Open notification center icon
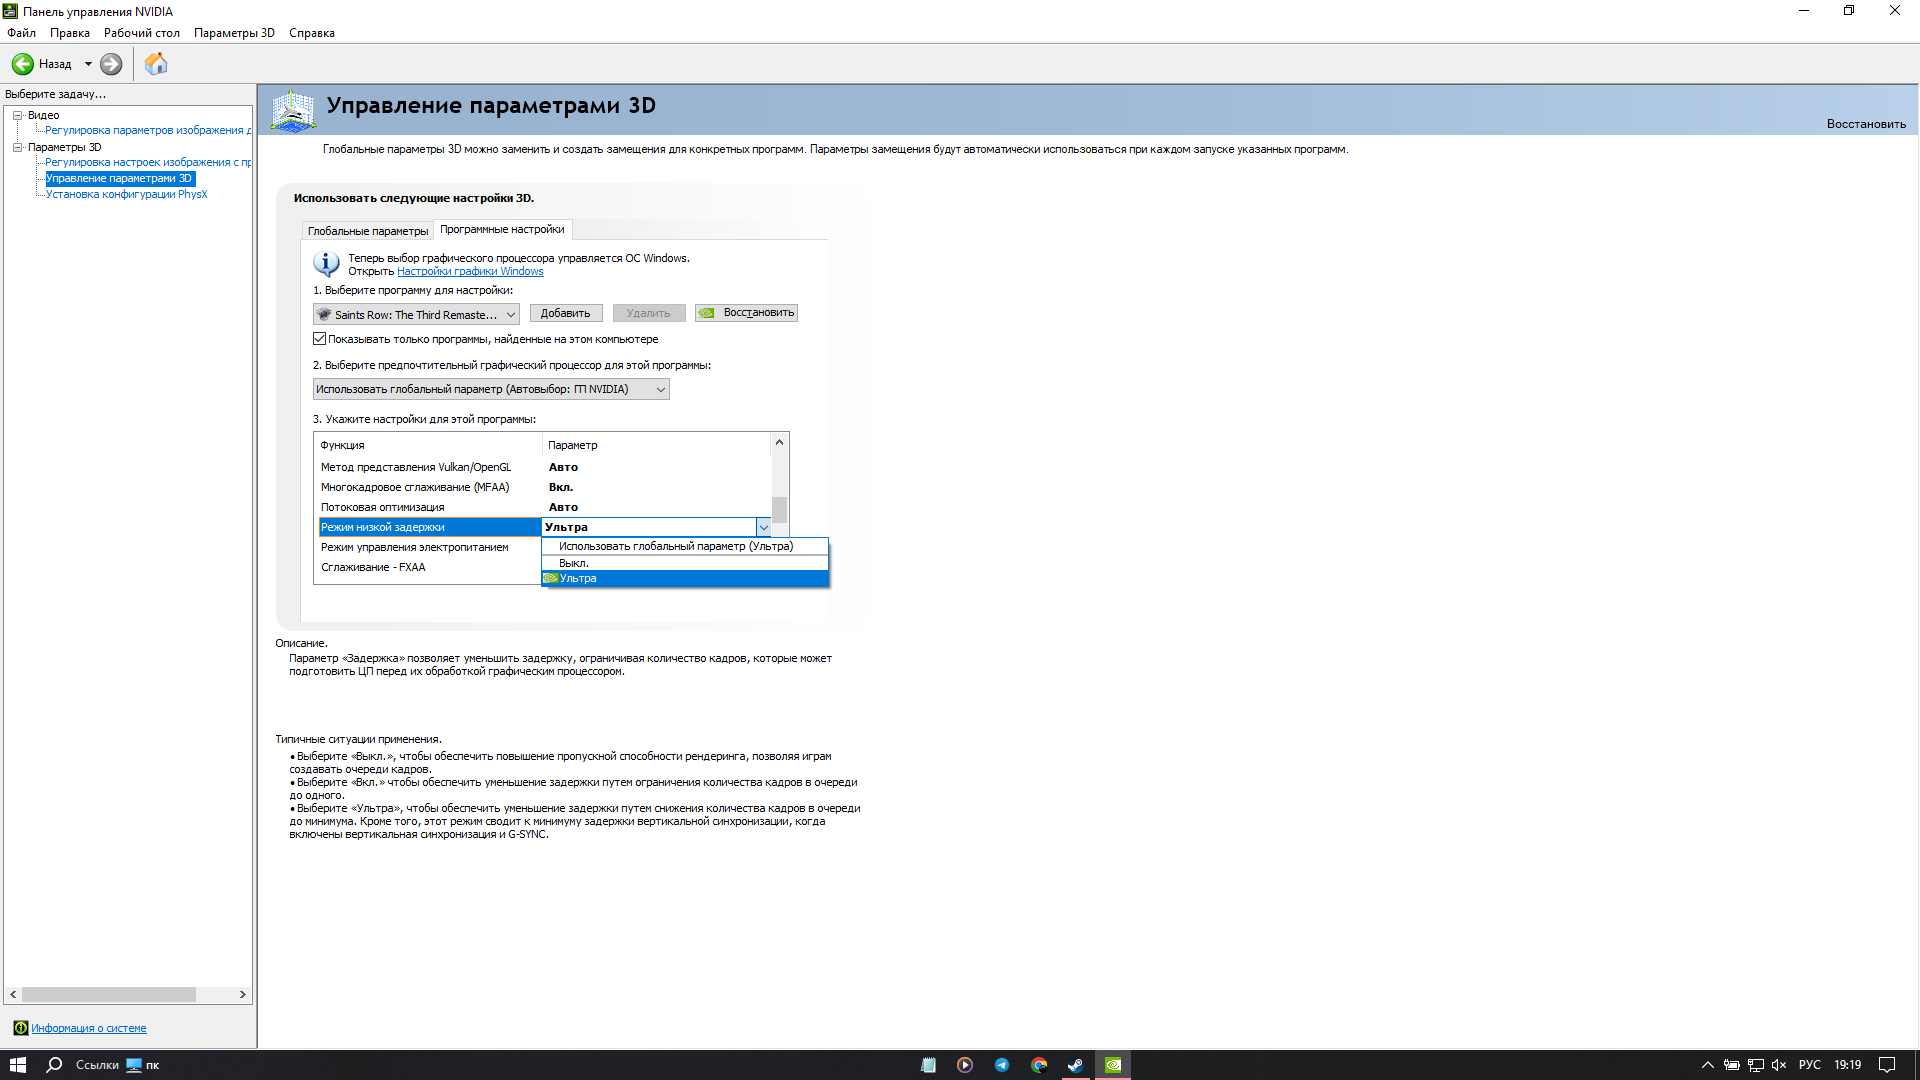1920x1080 pixels. 1887,1065
